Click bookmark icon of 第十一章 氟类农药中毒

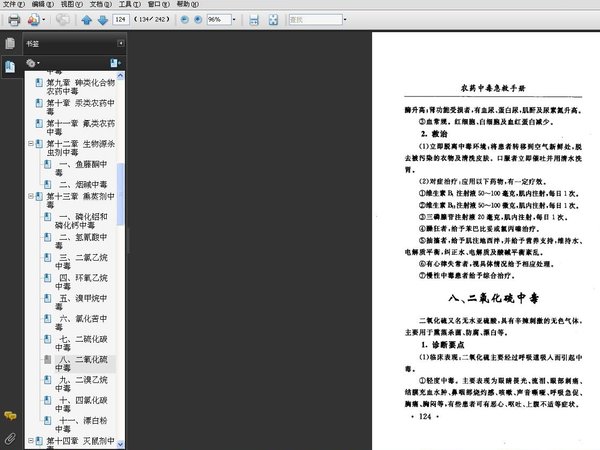39,124
